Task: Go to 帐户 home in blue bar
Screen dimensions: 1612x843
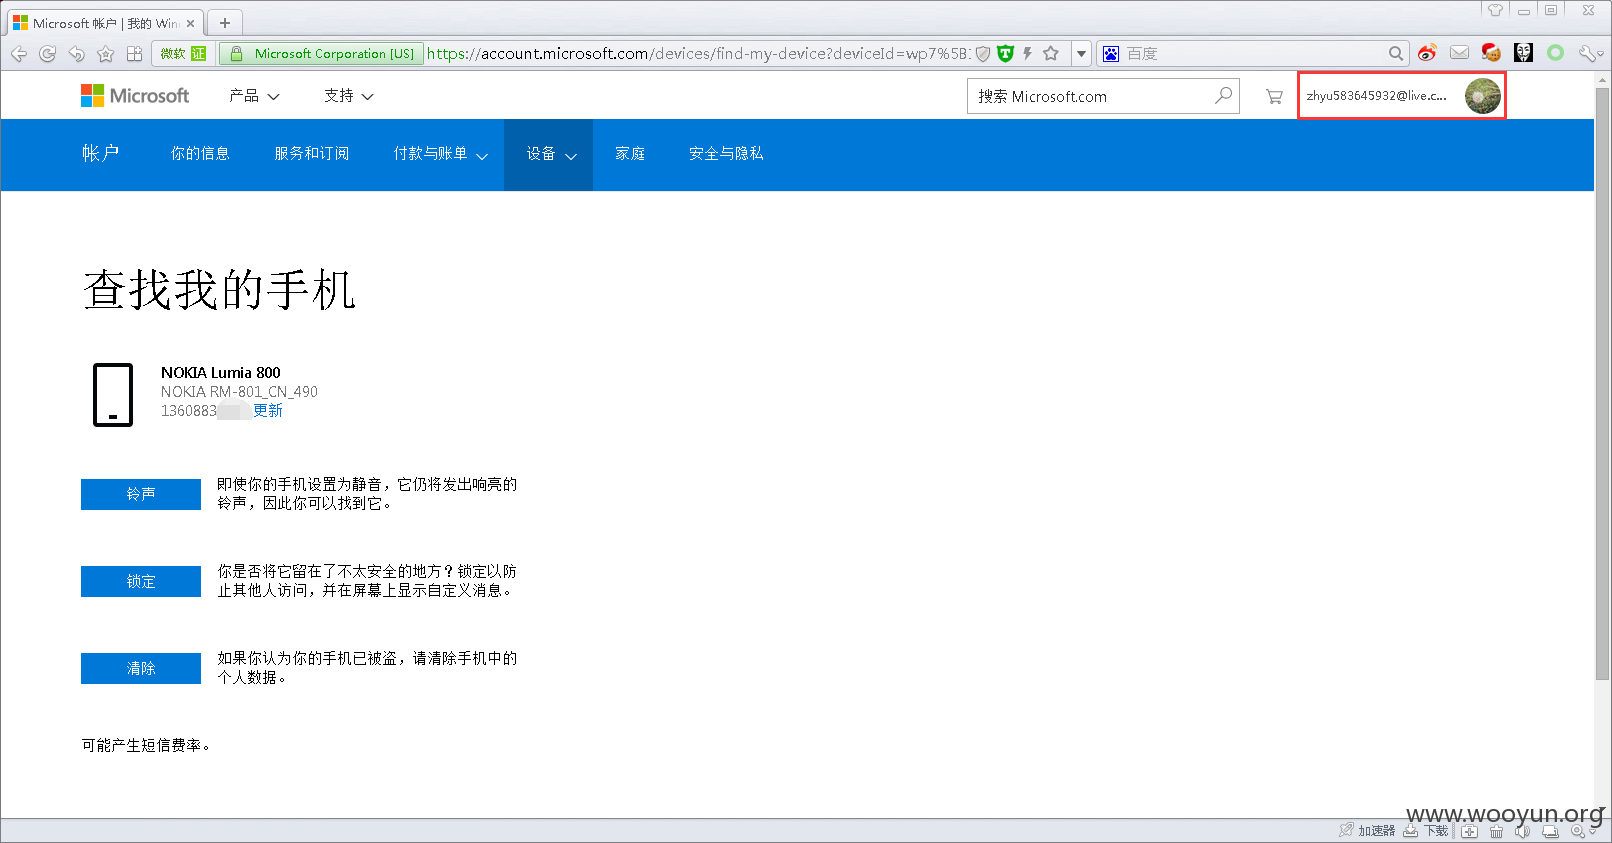Action: (100, 153)
